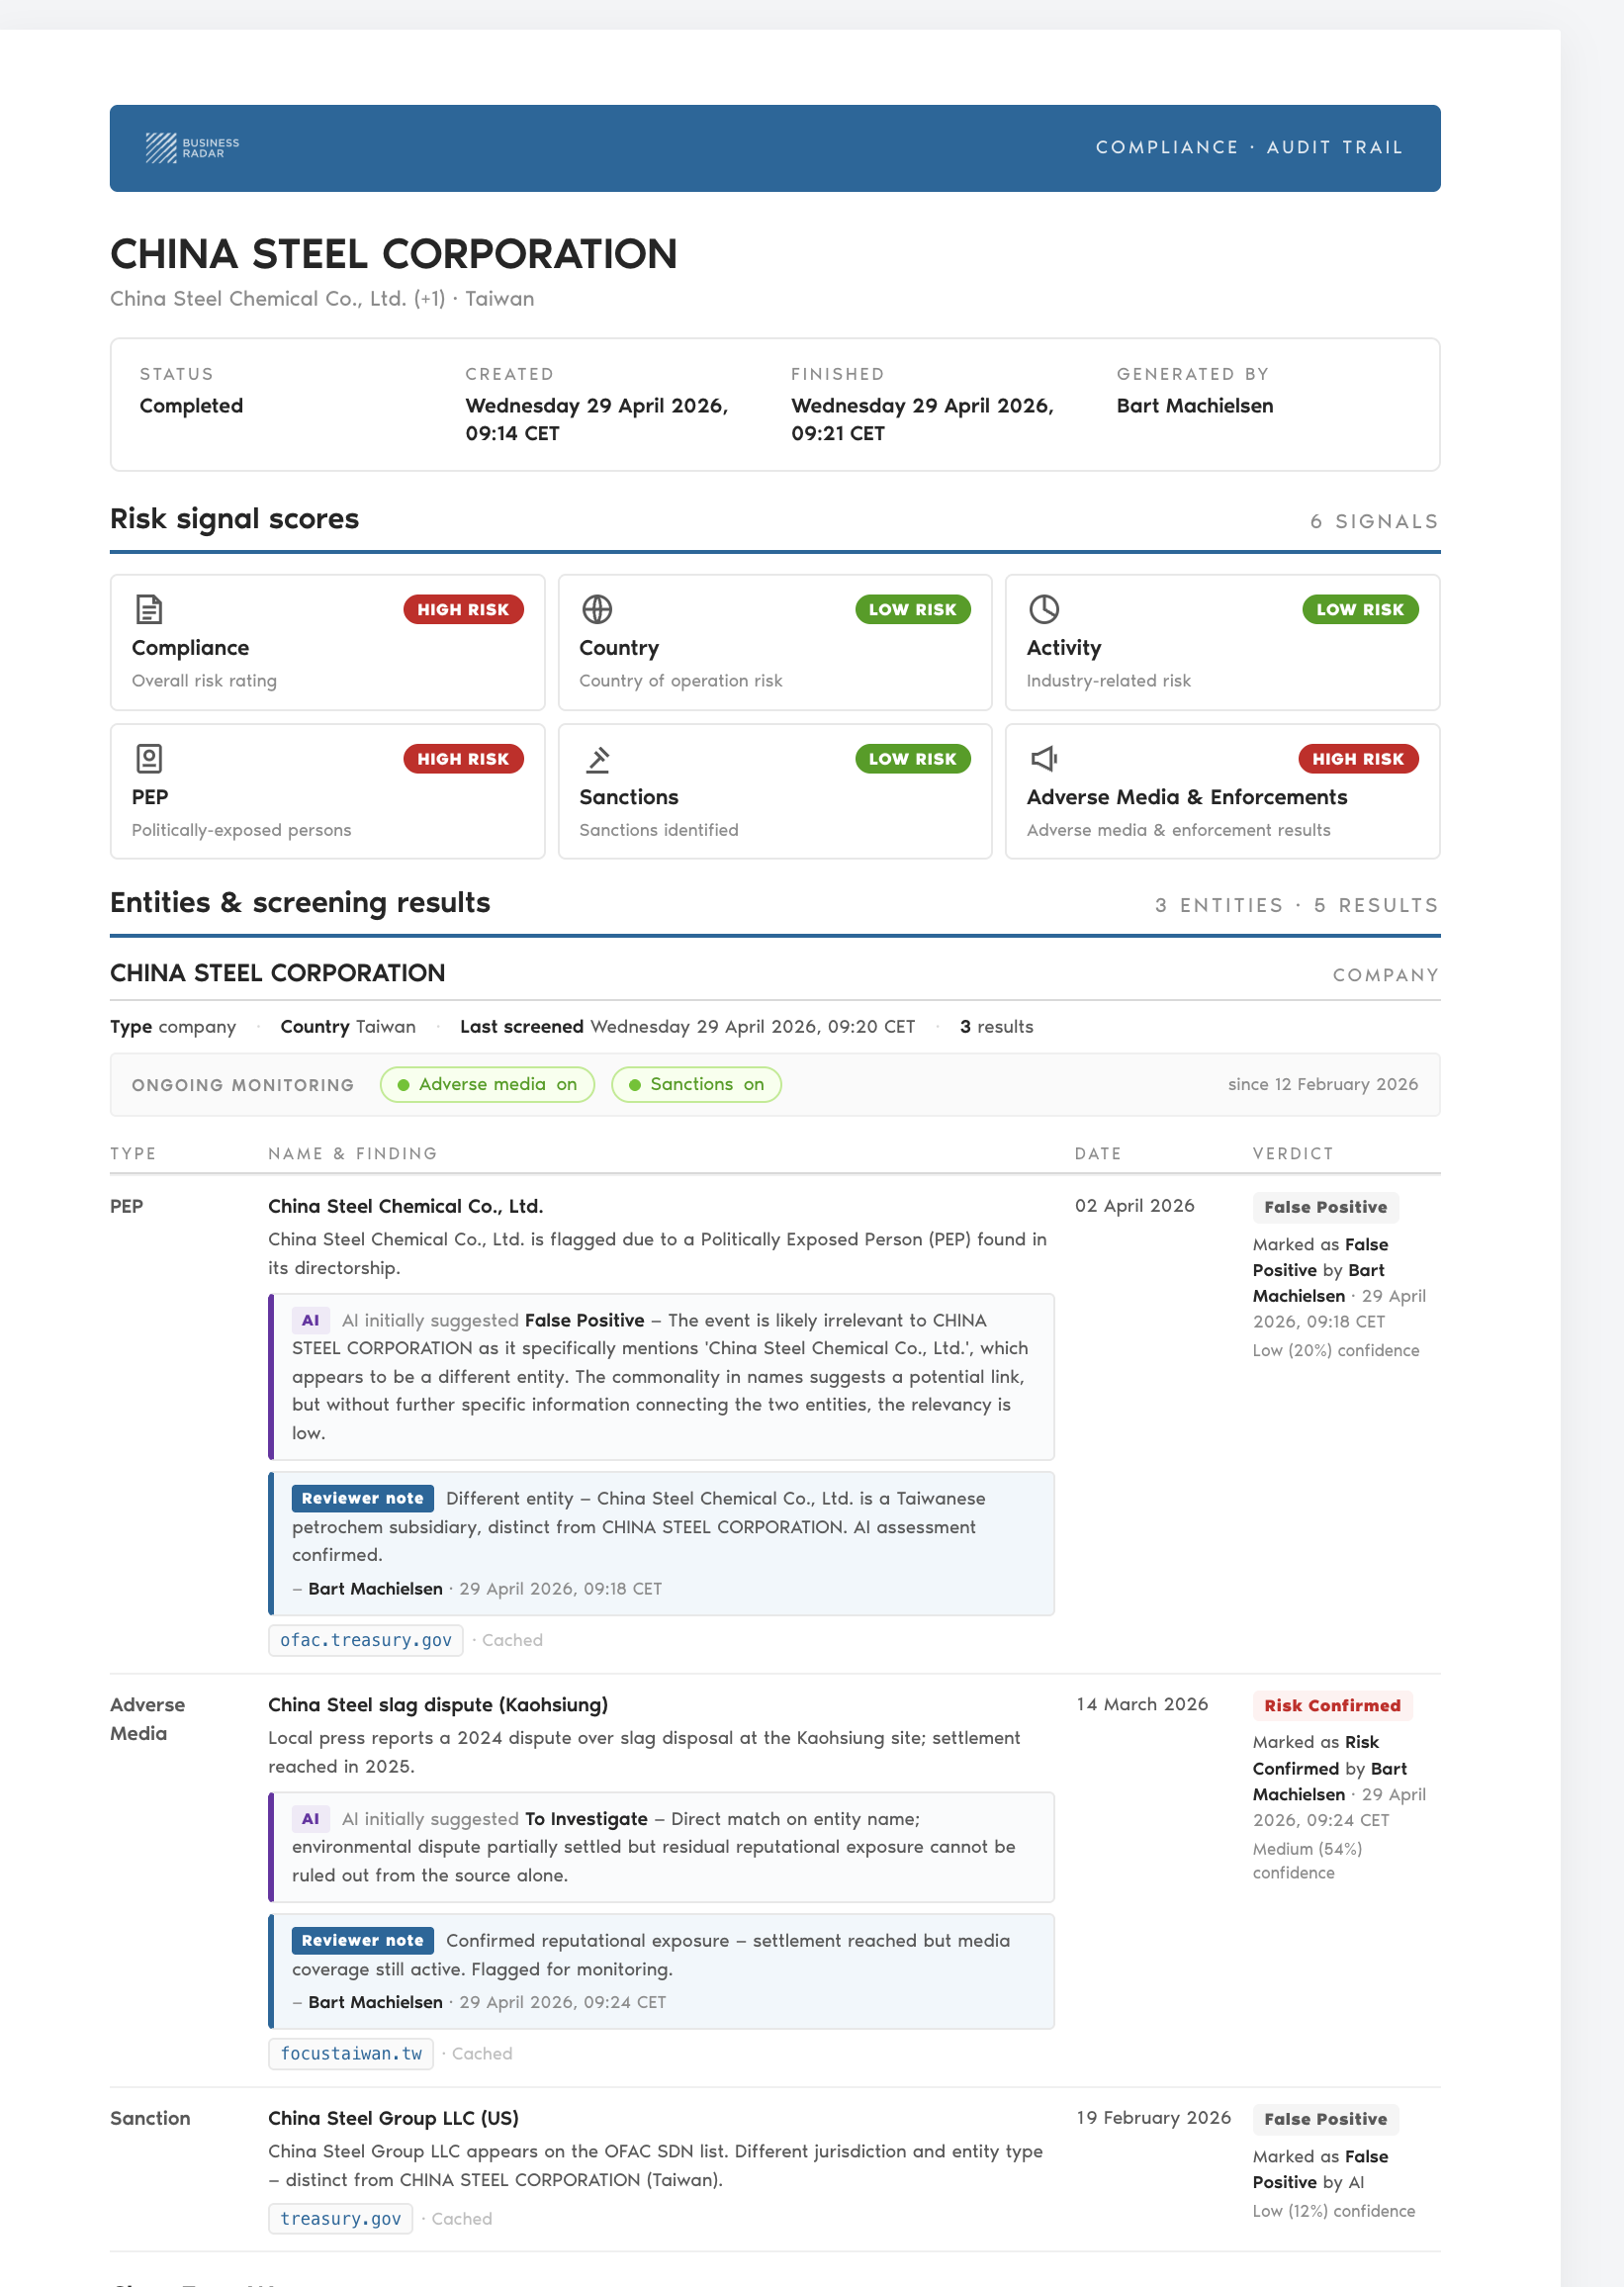Click the Entities & screening results heading
Screen dimensions: 1624x2287
tap(300, 903)
